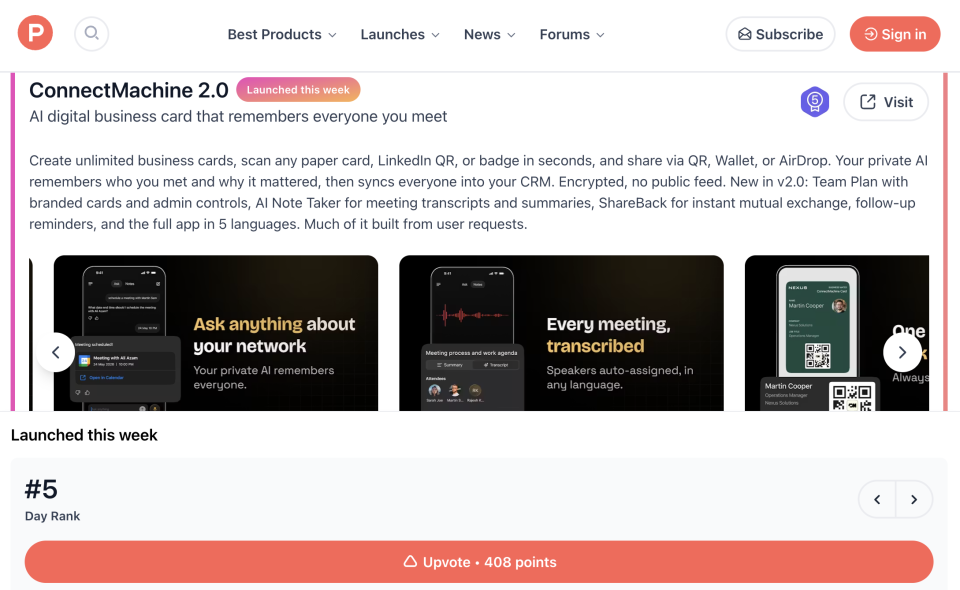
Task: Show next gallery image
Action: [902, 352]
